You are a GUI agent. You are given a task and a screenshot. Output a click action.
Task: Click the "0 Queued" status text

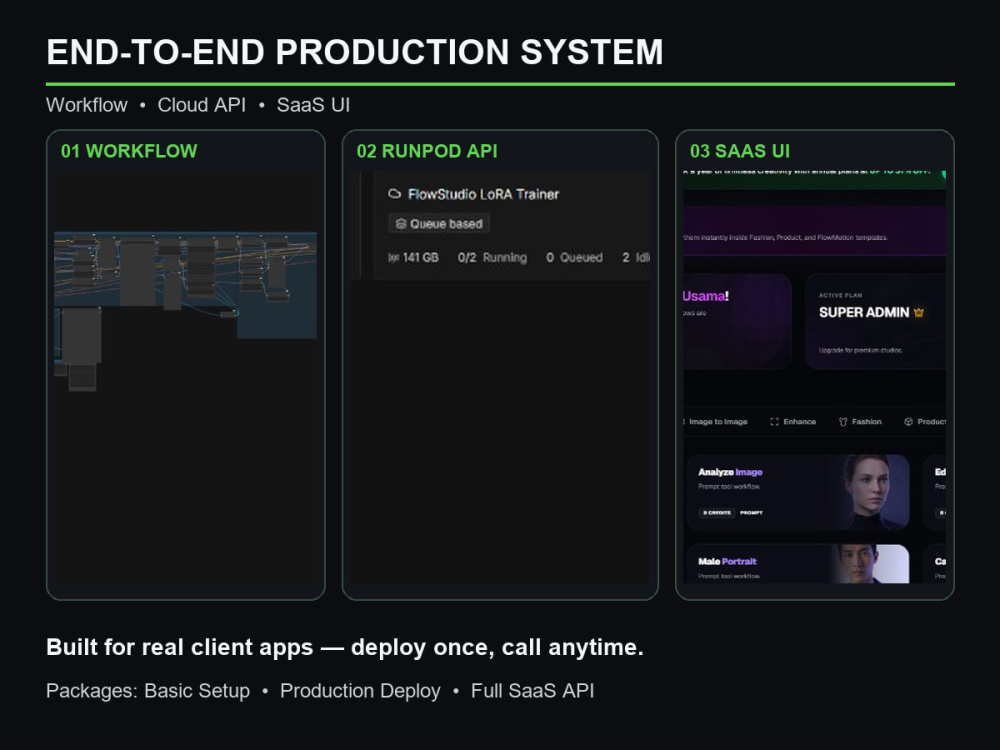[574, 258]
